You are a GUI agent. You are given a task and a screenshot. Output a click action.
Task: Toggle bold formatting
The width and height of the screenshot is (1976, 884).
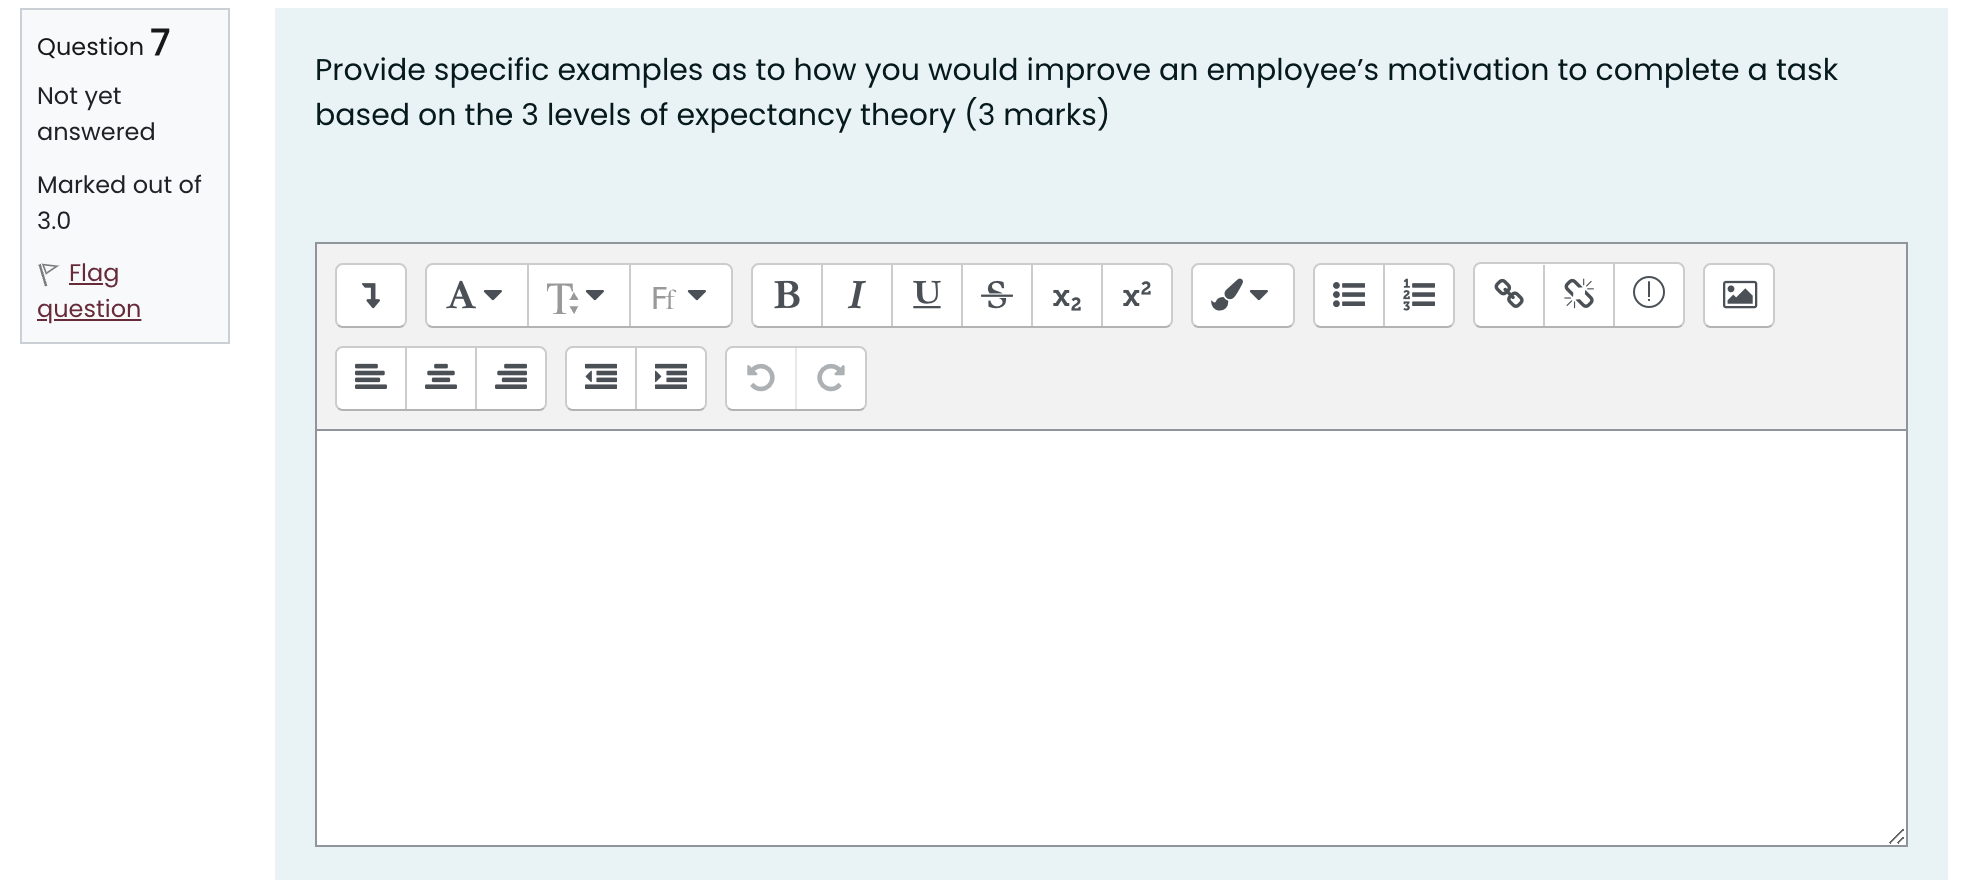(x=786, y=295)
